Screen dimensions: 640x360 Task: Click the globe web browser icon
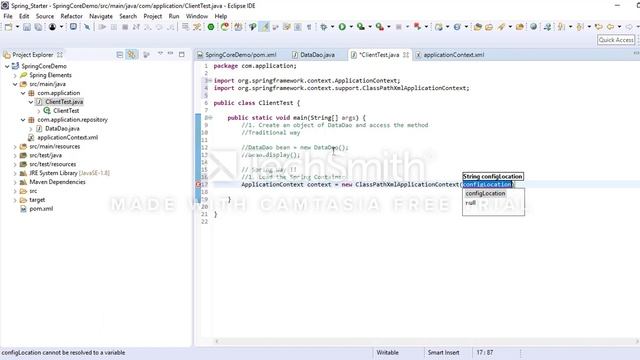533,27
